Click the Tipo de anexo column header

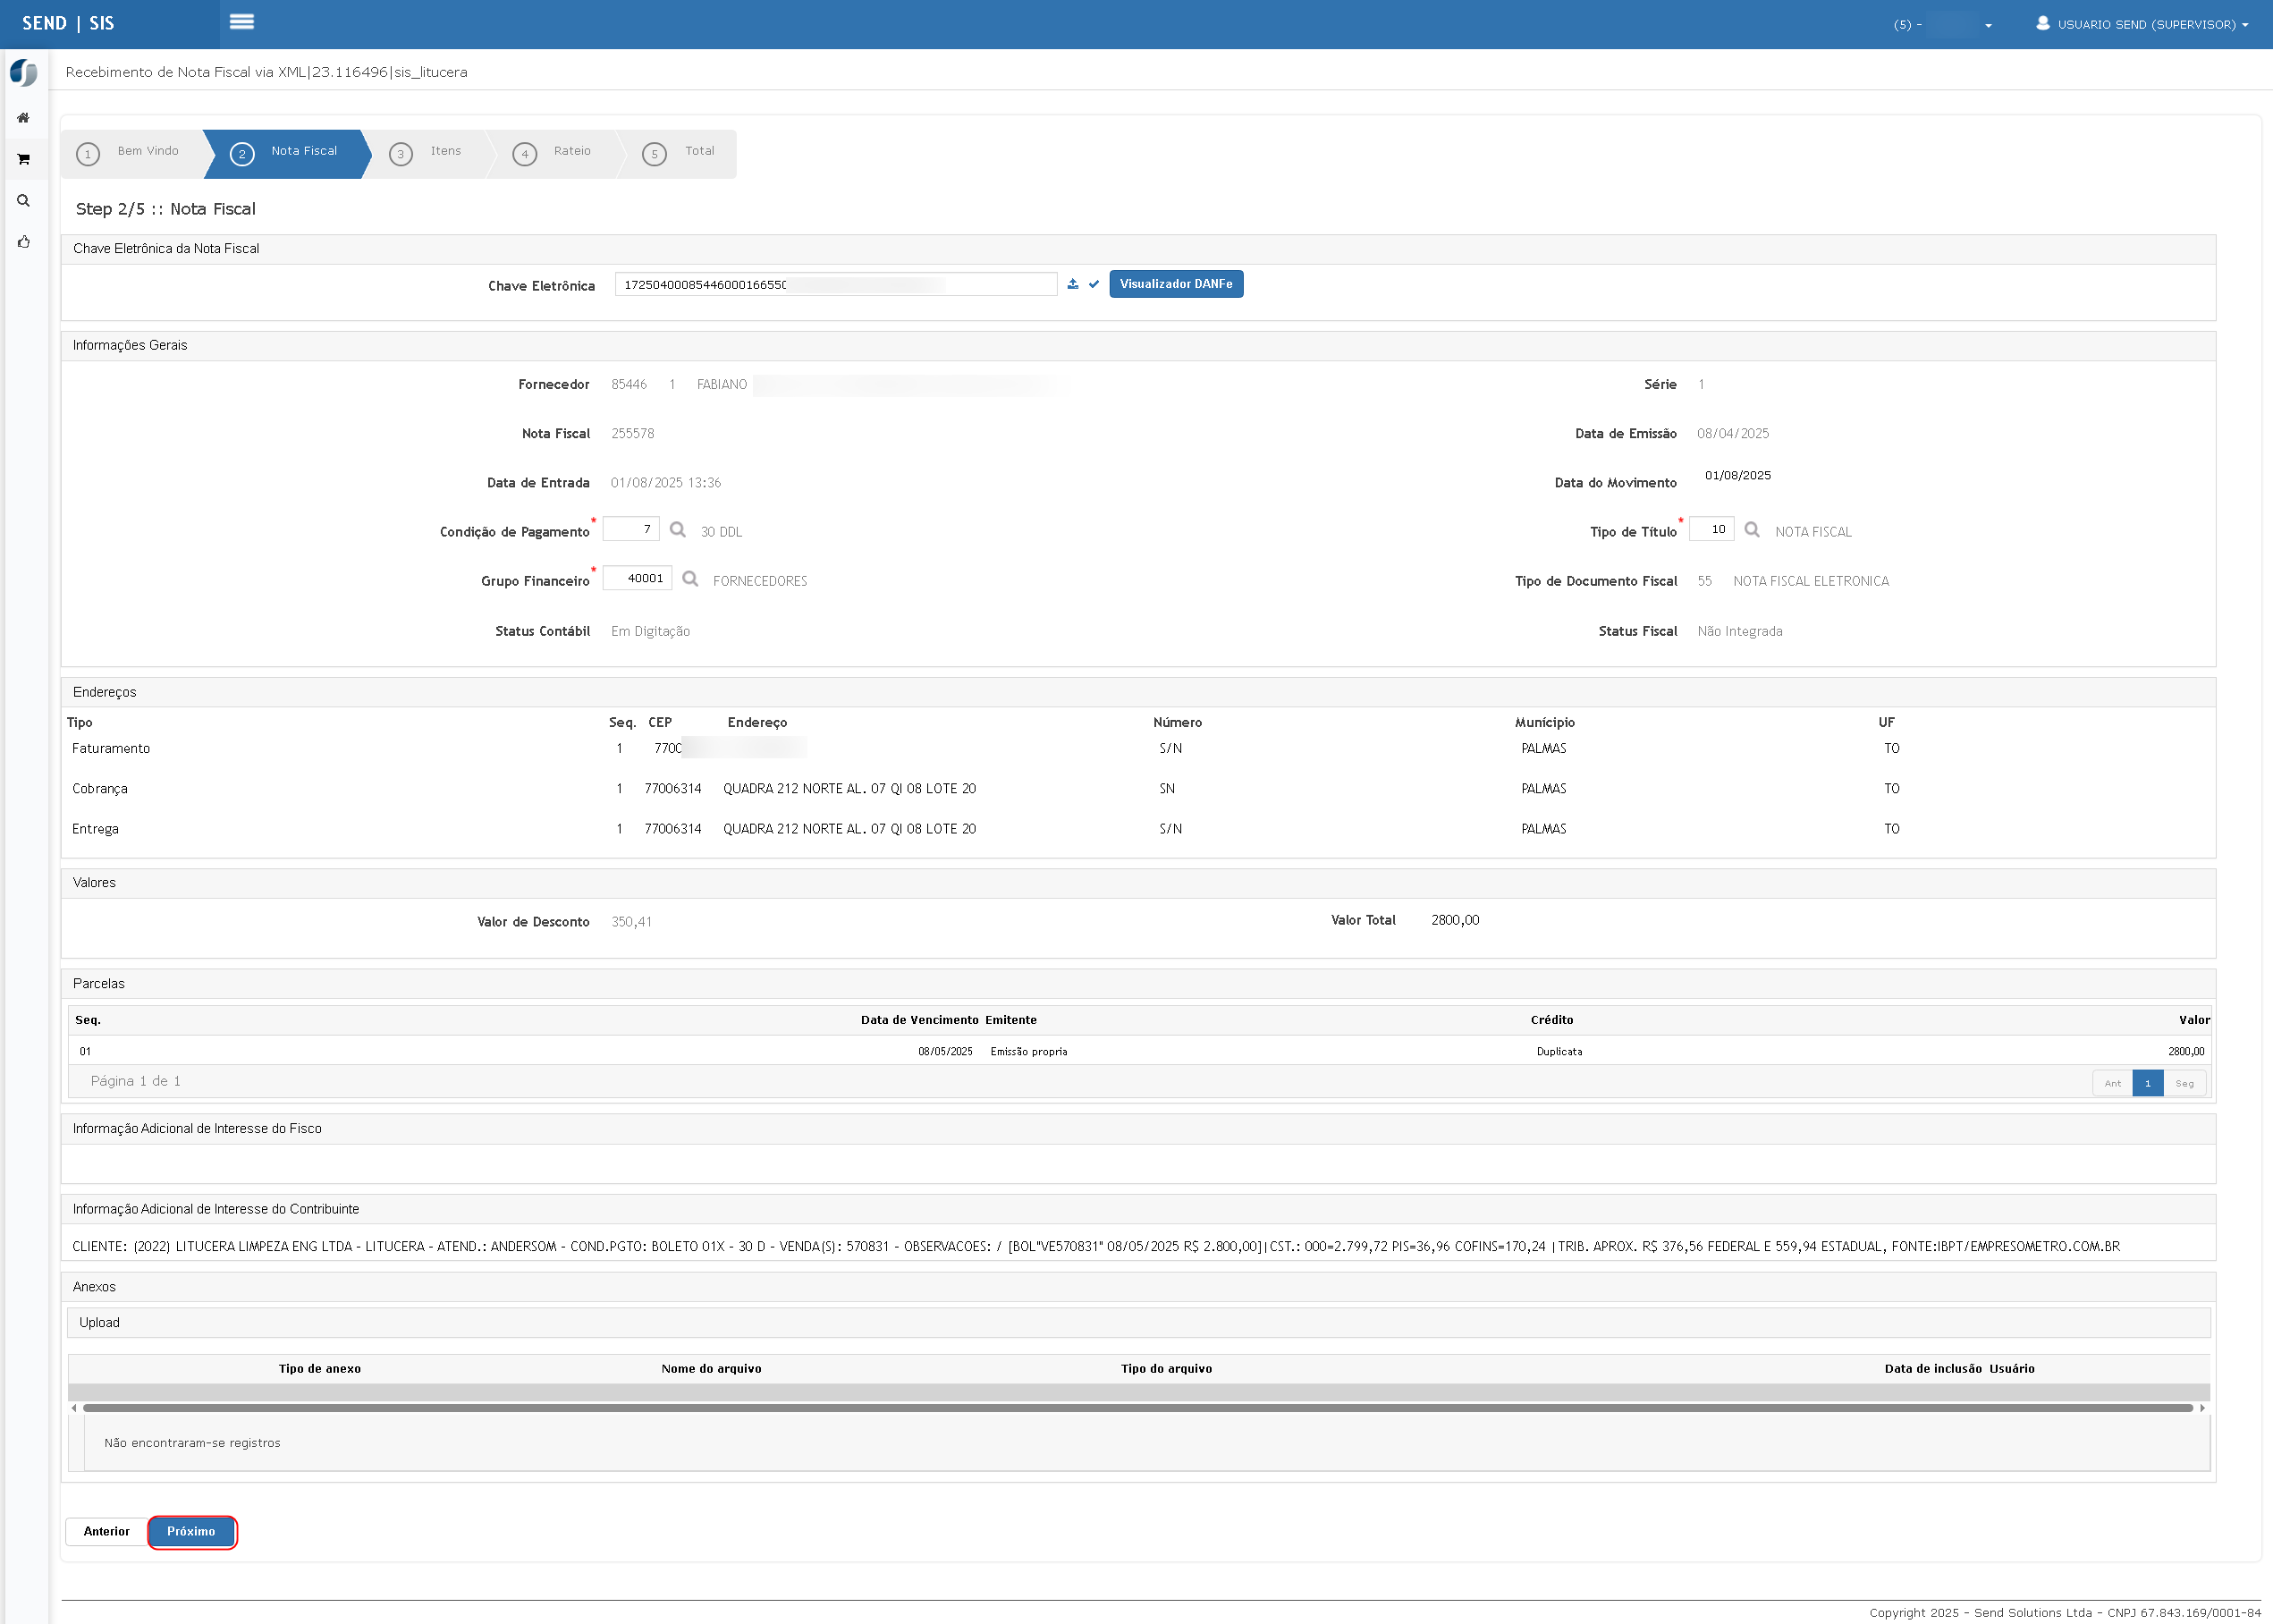click(x=320, y=1369)
